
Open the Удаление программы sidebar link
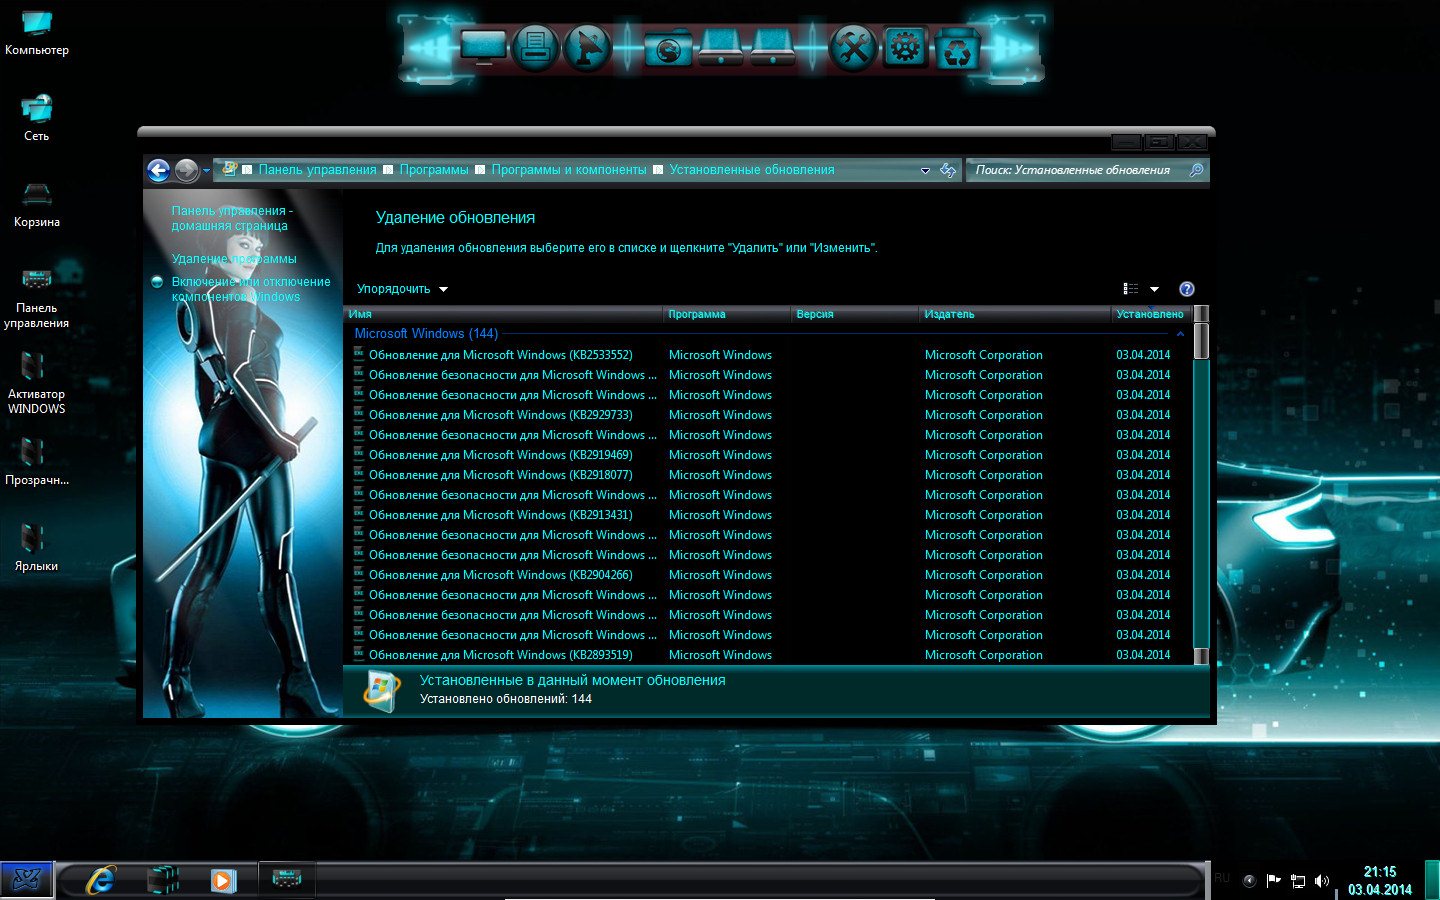pyautogui.click(x=234, y=259)
